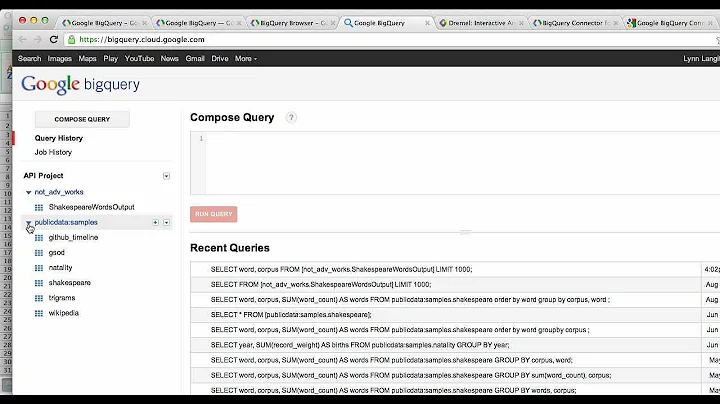720x404 pixels.
Task: Click the browser address bar URL
Action: pos(142,39)
